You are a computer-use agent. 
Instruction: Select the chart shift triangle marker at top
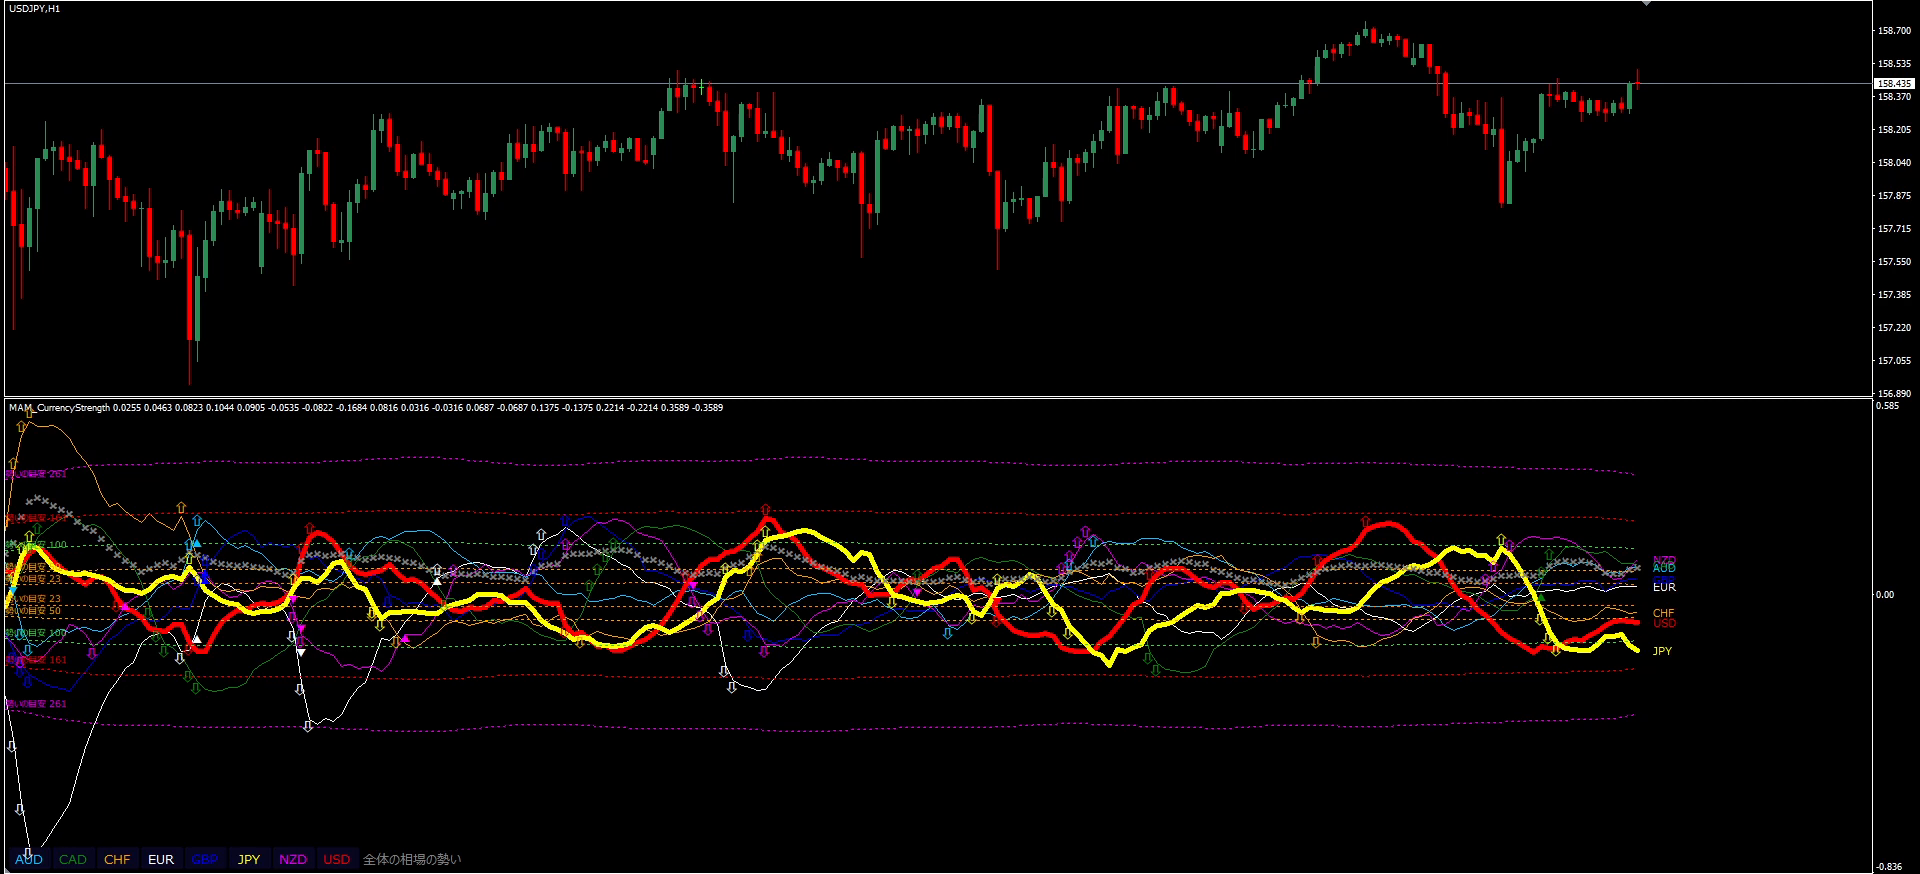(x=1646, y=4)
